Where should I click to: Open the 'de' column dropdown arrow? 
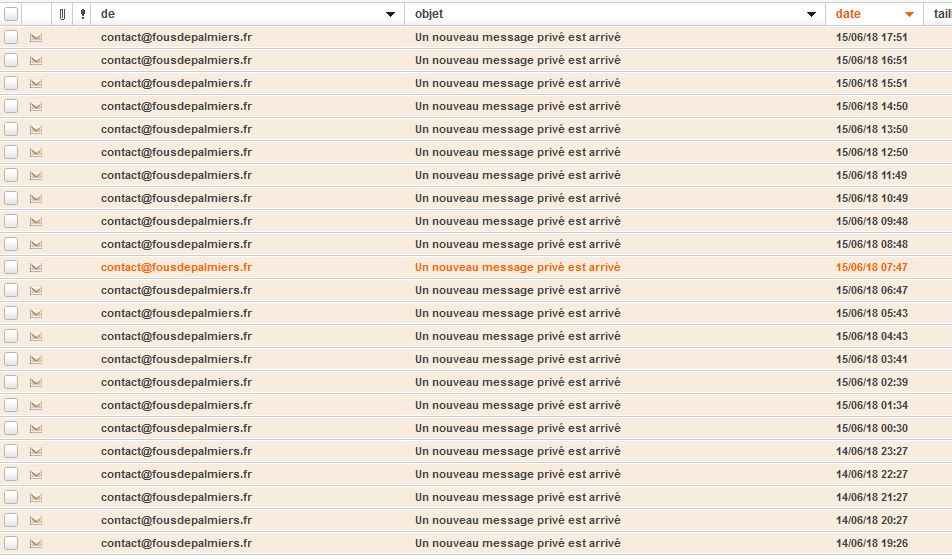(390, 15)
